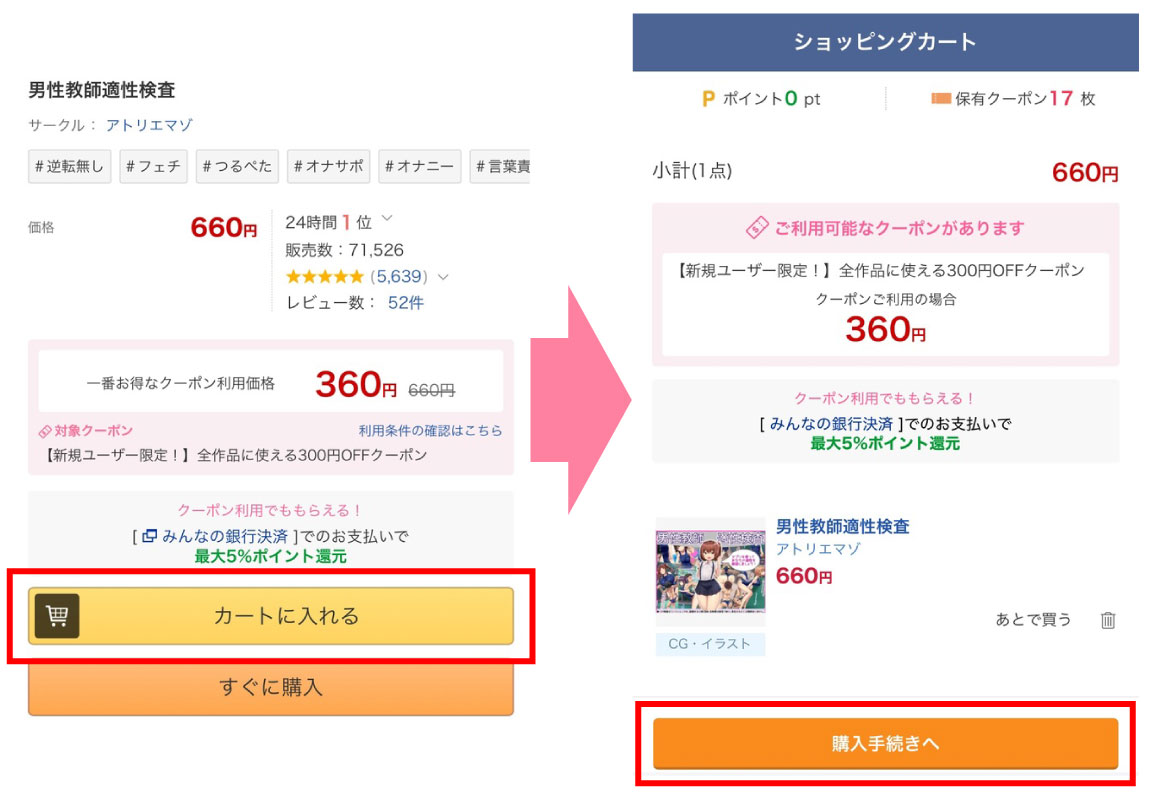Click the あとで買う link in the cart
This screenshot has height=800, width=1150.
1033,619
